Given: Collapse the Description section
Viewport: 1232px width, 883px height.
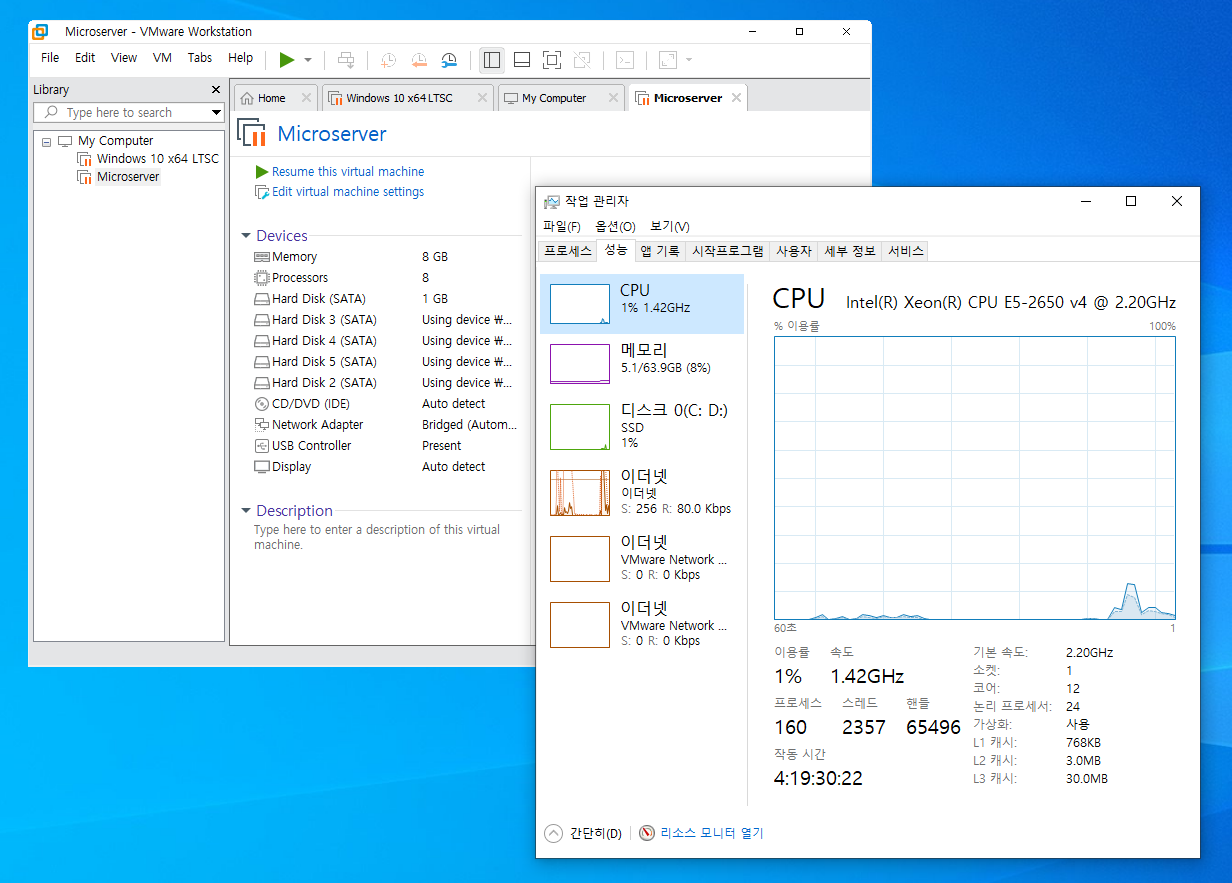Looking at the screenshot, I should [x=246, y=511].
